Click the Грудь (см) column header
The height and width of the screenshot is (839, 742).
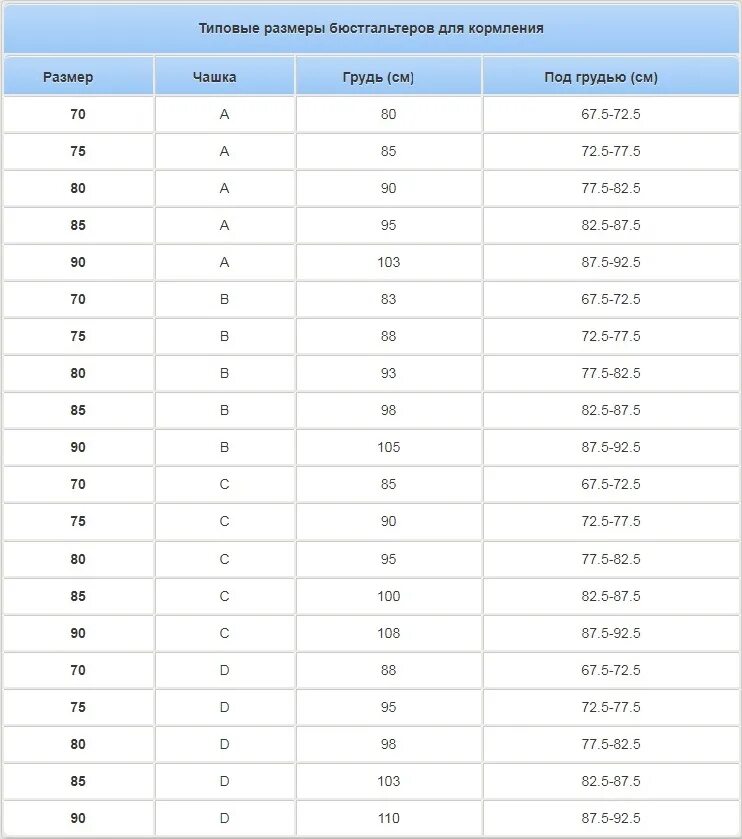coord(378,77)
